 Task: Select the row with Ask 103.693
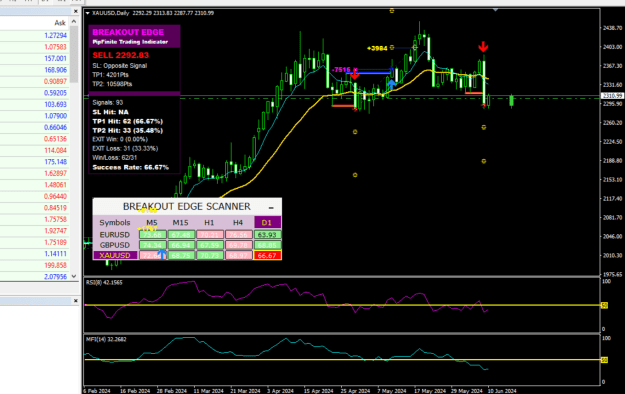coord(35,104)
